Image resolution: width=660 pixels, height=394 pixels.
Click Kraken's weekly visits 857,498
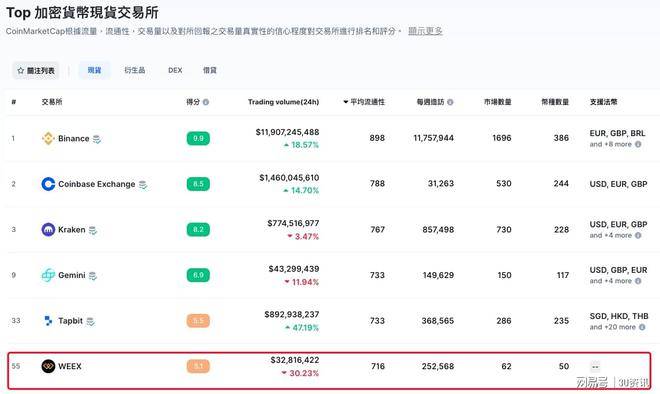pyautogui.click(x=438, y=229)
